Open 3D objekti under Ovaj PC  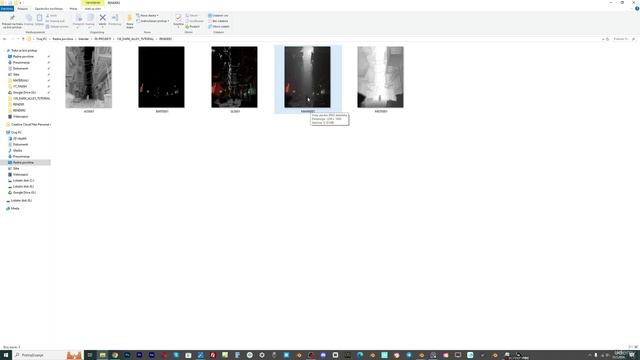20,138
